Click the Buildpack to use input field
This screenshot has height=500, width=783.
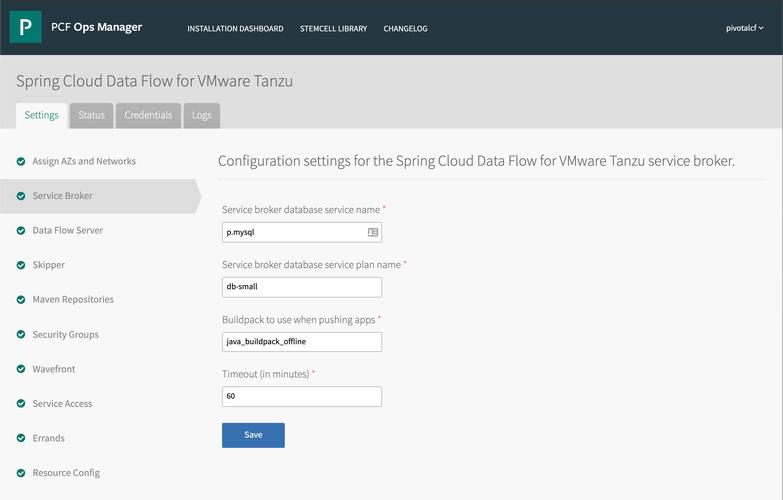click(301, 342)
